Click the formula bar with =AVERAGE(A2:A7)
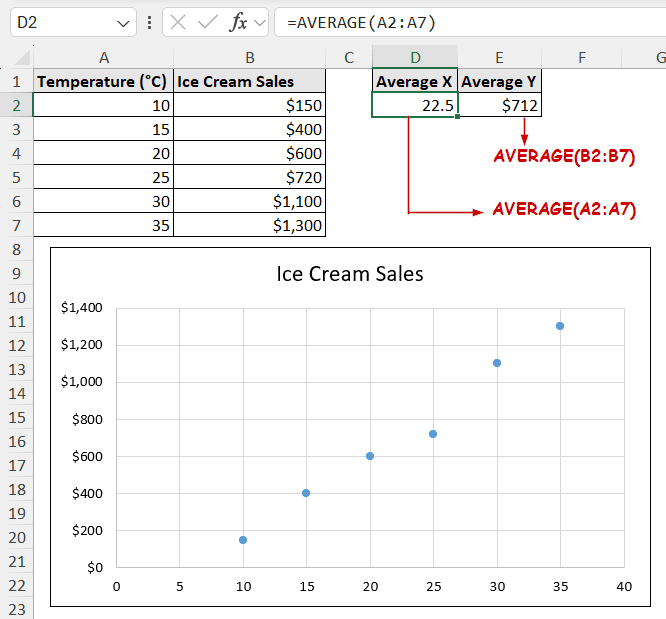The width and height of the screenshot is (666, 619). [x=470, y=22]
